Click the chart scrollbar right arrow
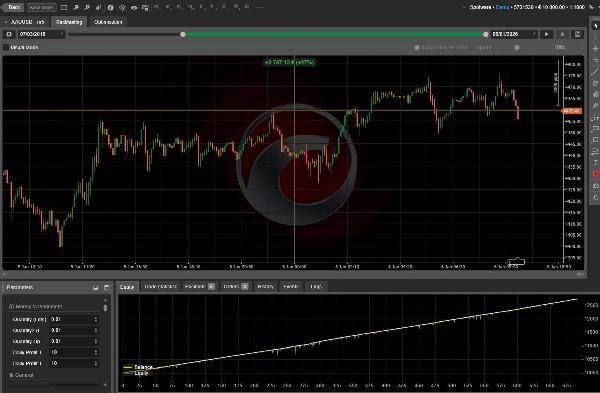The width and height of the screenshot is (600, 393). (x=580, y=274)
